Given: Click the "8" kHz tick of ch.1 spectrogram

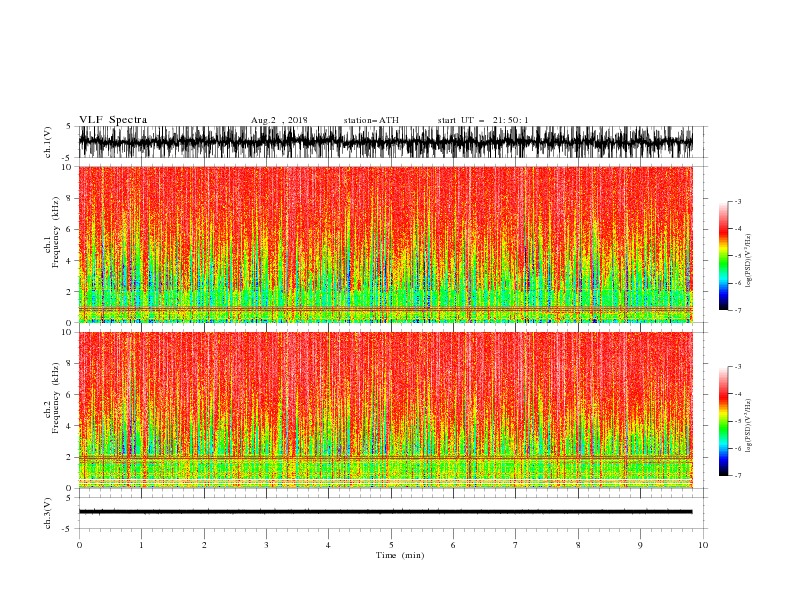Looking at the screenshot, I should tap(69, 198).
